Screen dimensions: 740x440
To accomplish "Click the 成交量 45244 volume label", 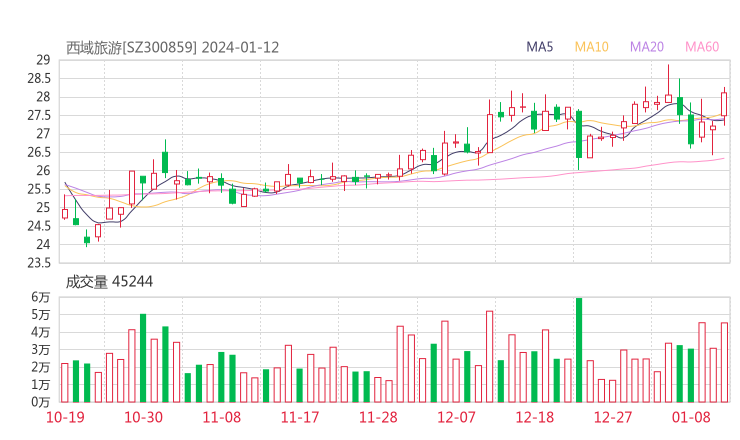I will (109, 282).
